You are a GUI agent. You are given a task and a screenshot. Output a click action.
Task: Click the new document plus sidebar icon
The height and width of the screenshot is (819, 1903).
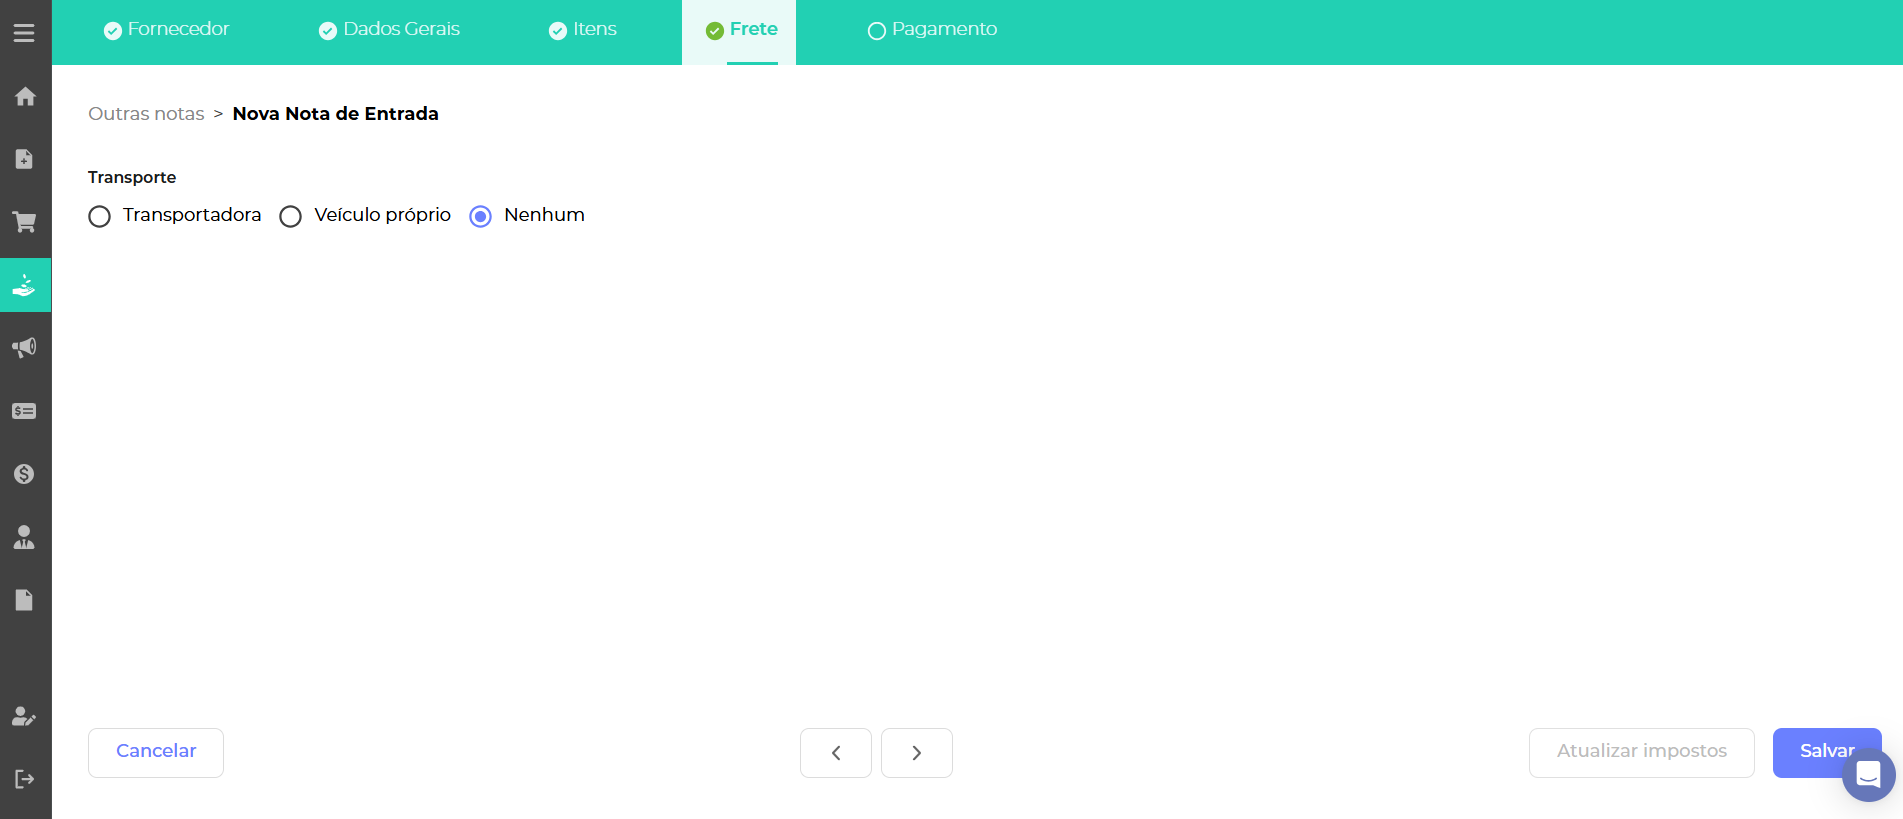pos(25,159)
